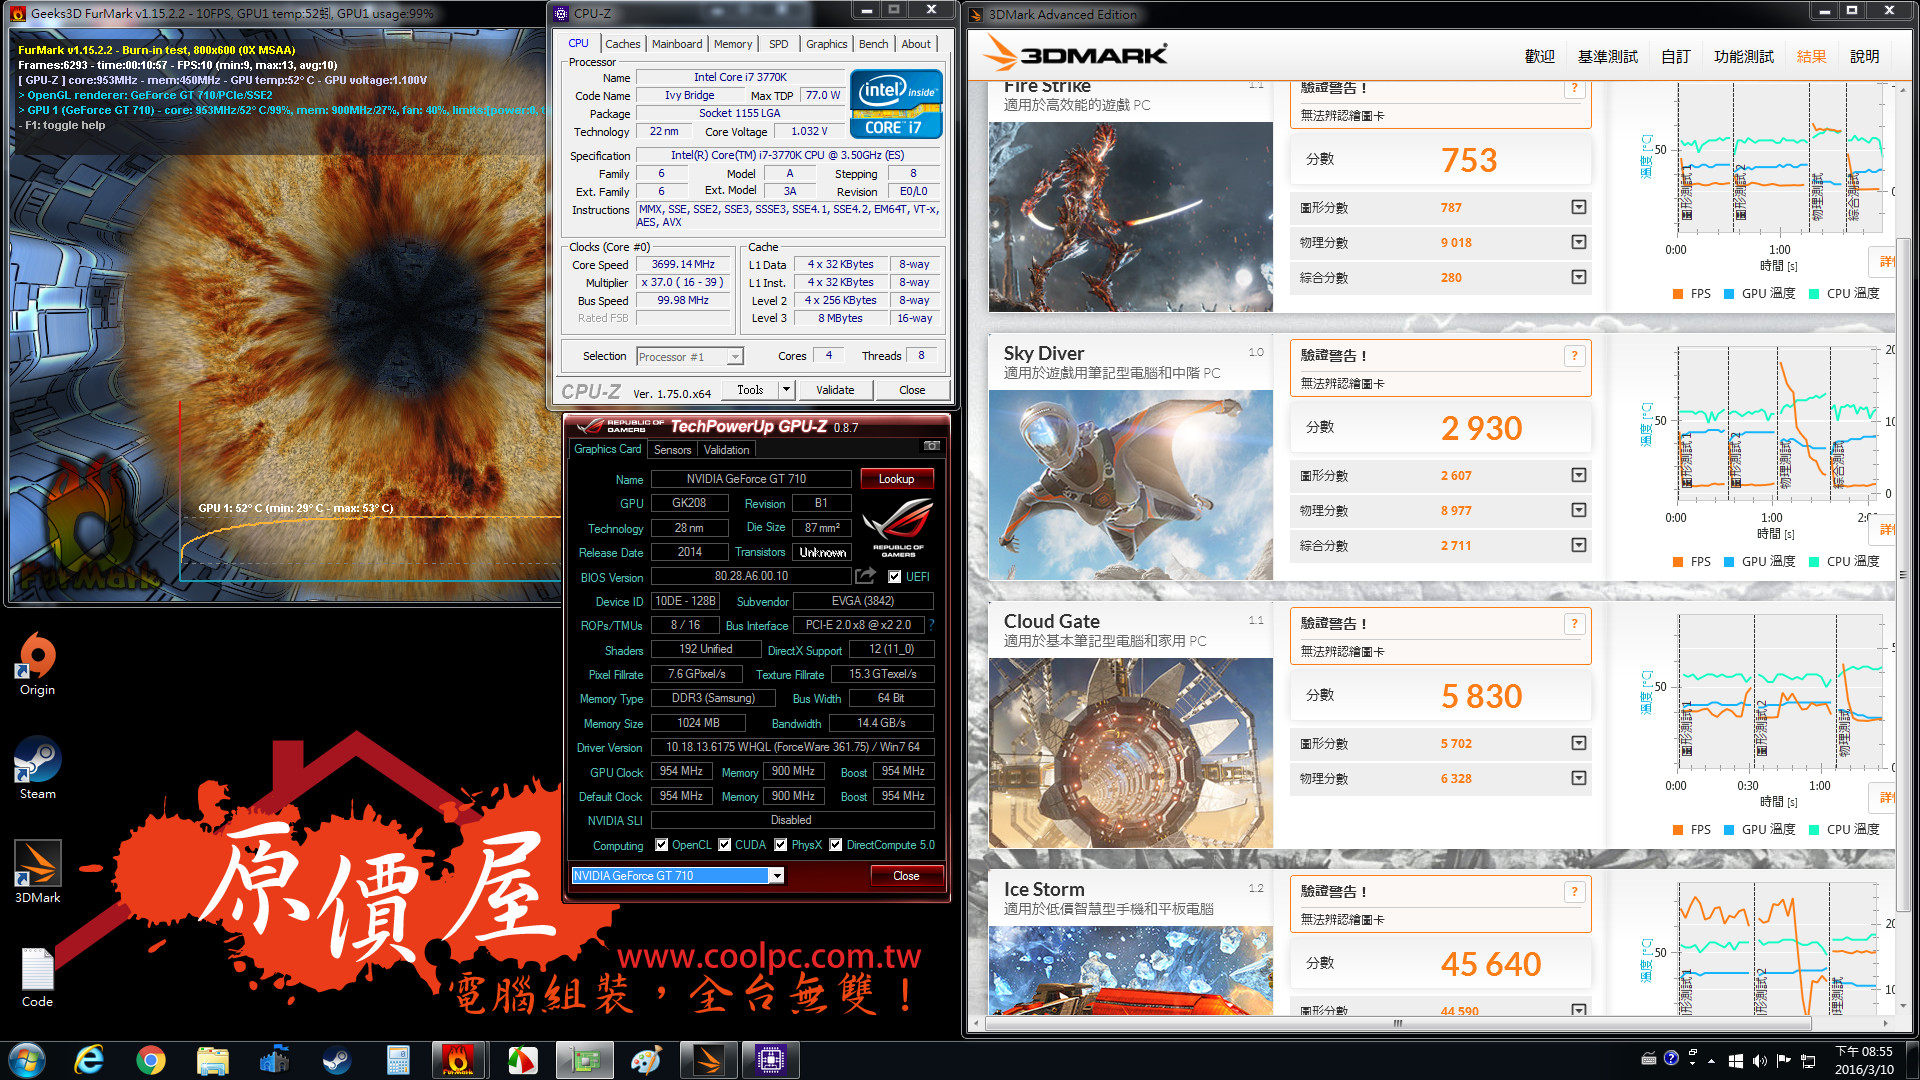Click the Ice Storm warning help question icon
The image size is (1920, 1080).
(x=1574, y=891)
